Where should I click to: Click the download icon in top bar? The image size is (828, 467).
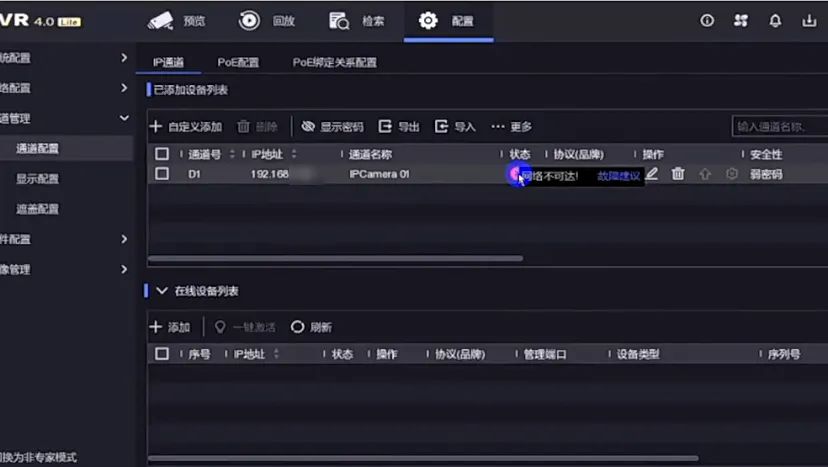click(x=809, y=20)
